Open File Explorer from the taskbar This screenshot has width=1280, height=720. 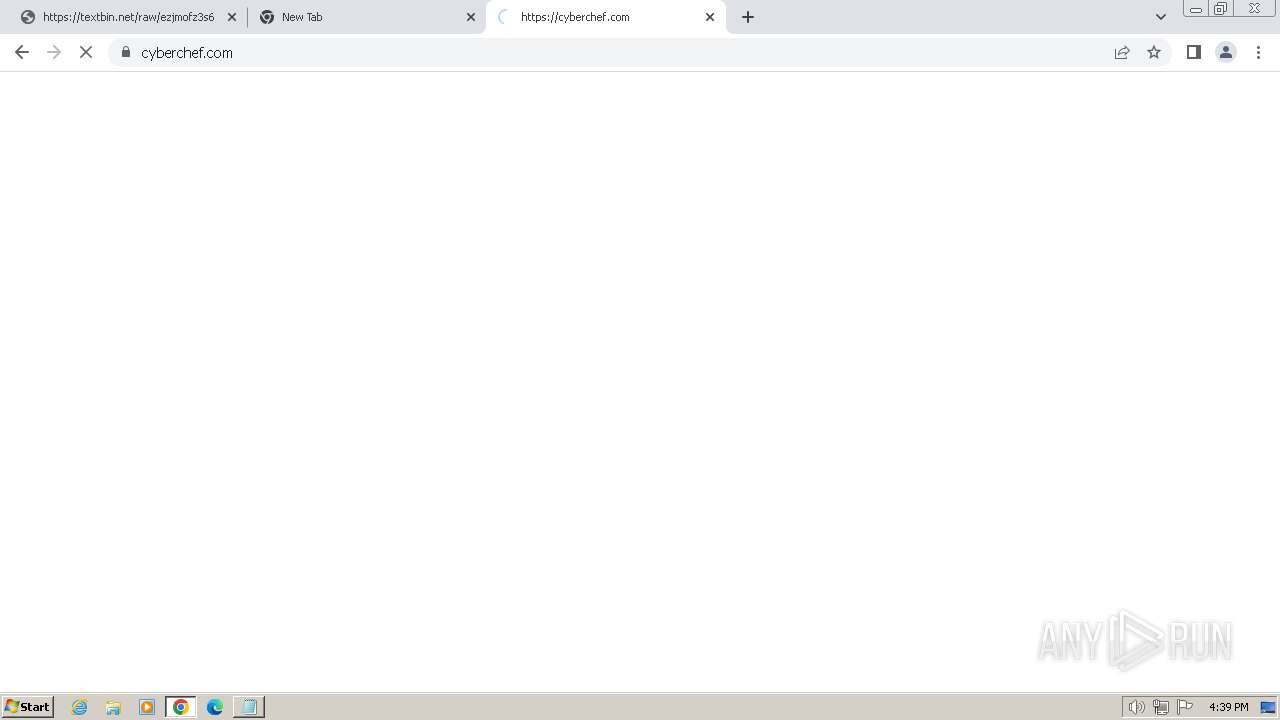(113, 707)
